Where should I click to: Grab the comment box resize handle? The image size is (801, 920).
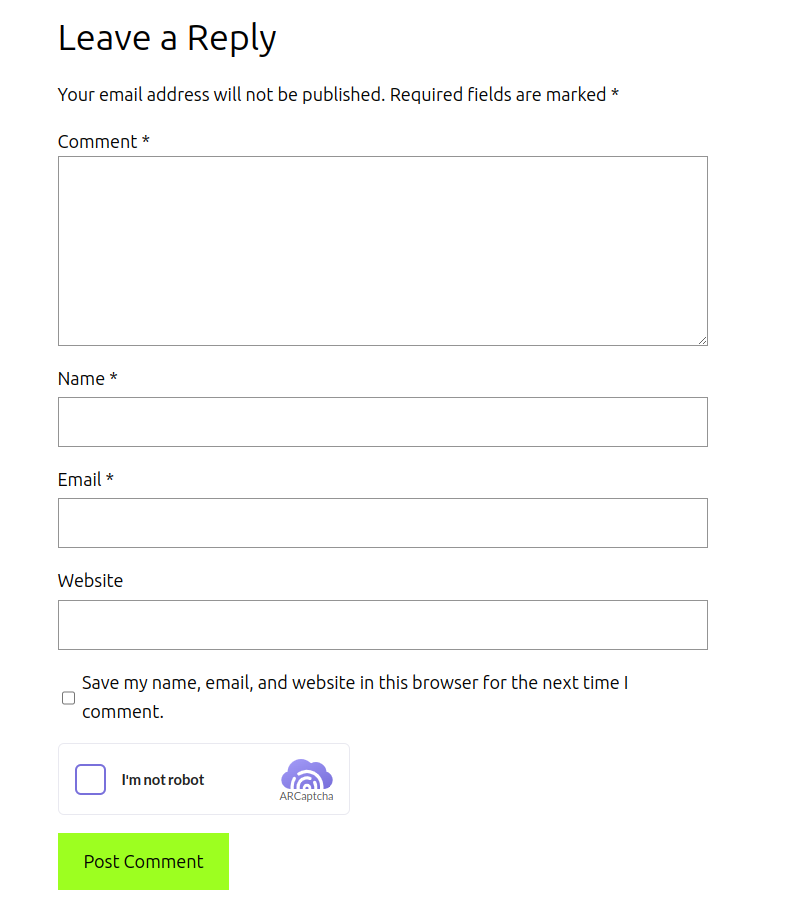(x=702, y=340)
